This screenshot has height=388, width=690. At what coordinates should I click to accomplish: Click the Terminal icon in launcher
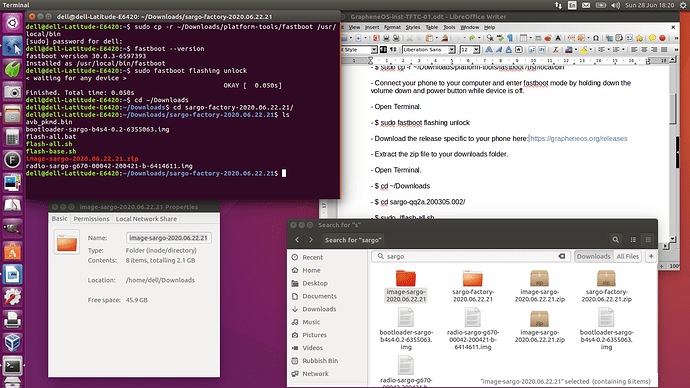[12, 366]
